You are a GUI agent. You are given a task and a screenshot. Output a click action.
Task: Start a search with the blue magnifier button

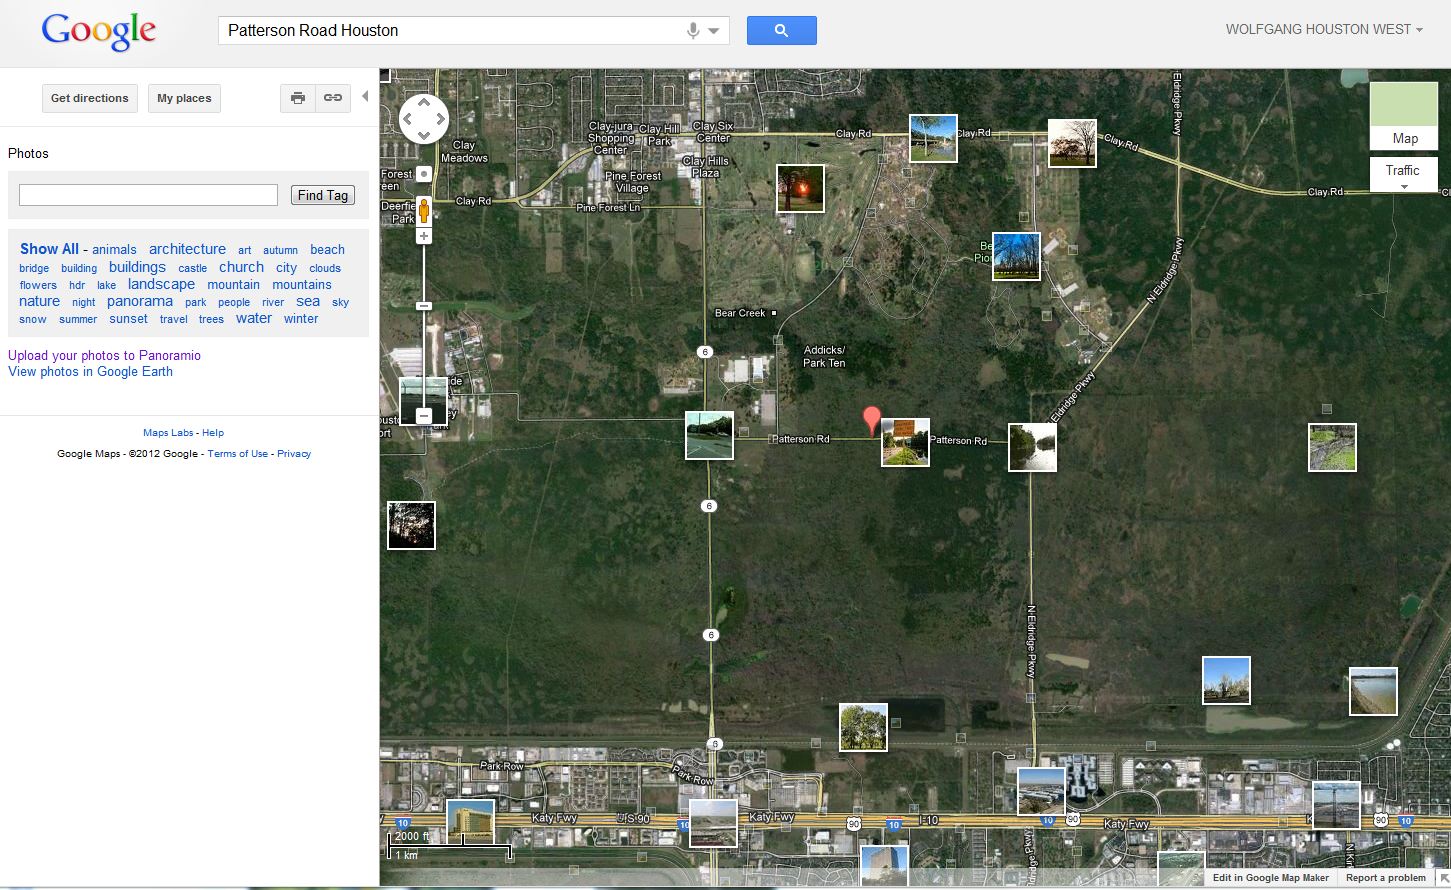coord(781,30)
